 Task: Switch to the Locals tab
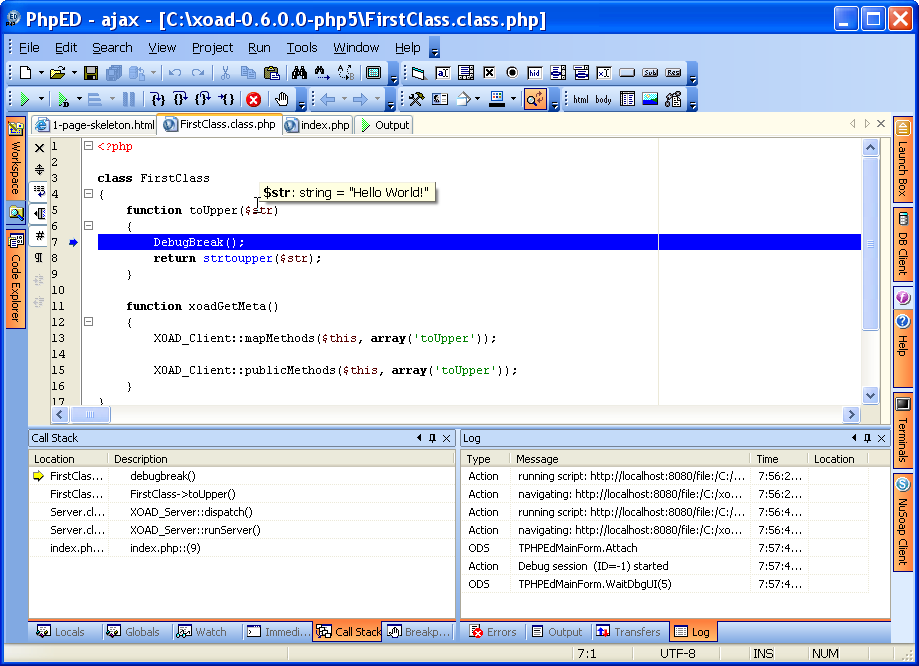pyautogui.click(x=61, y=631)
